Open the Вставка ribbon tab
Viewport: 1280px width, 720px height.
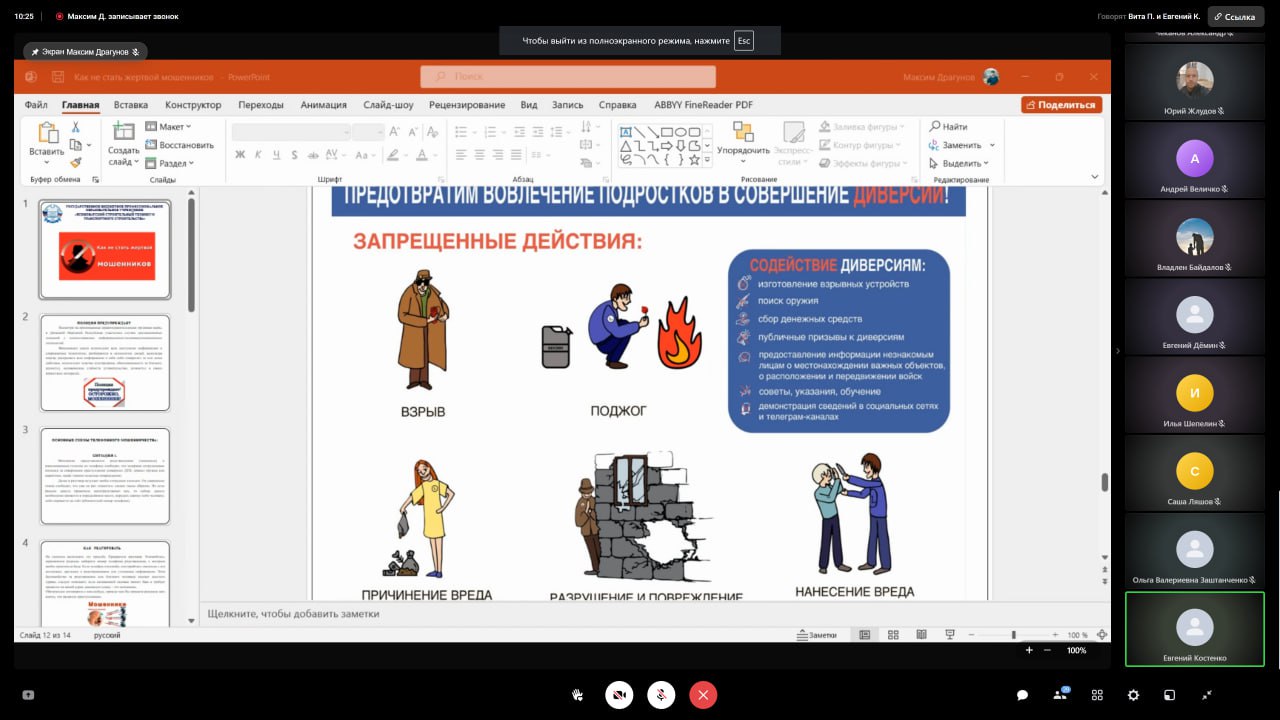pos(131,105)
